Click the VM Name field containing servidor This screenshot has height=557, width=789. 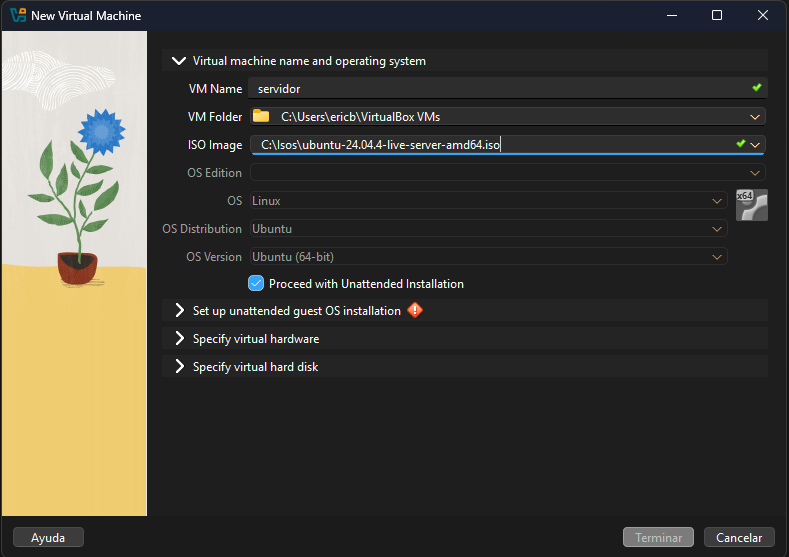click(x=508, y=89)
